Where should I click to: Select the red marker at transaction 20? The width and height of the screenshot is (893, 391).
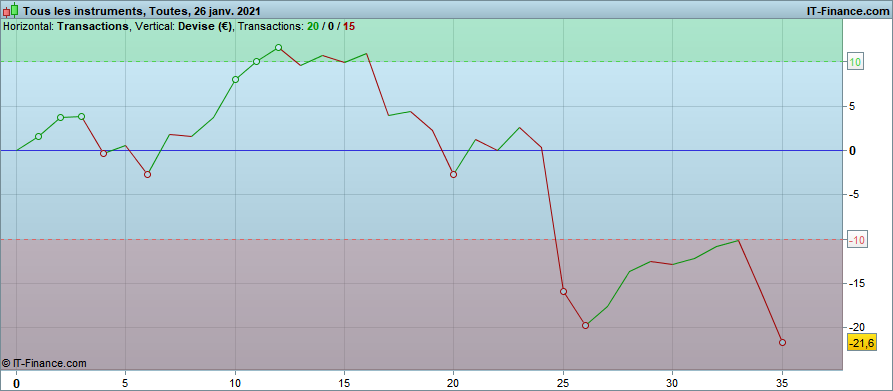click(453, 175)
